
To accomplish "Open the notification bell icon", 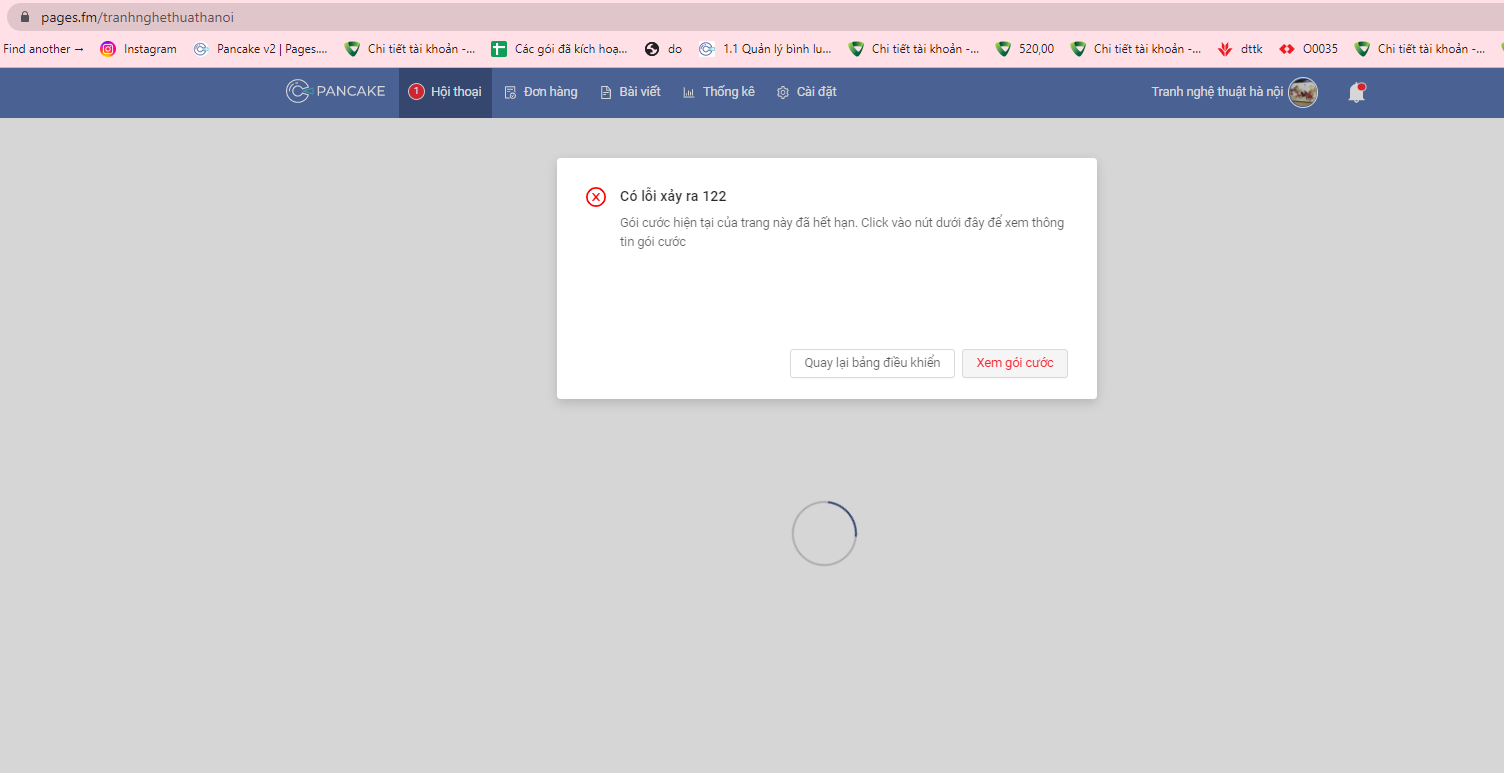I will click(1356, 93).
